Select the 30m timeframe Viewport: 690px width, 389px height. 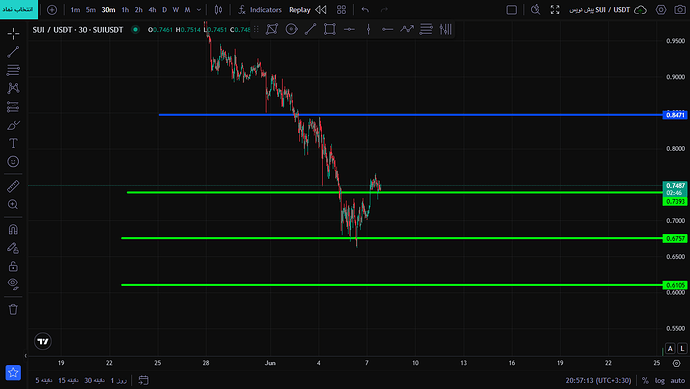point(108,10)
